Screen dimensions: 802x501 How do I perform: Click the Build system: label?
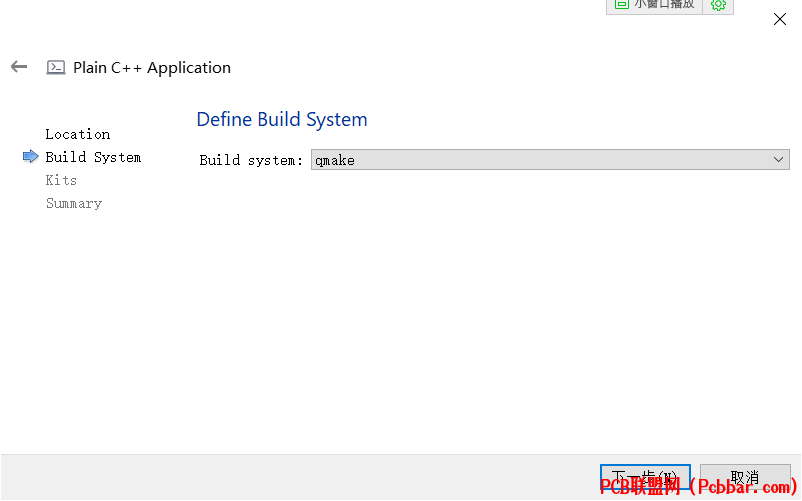pos(251,160)
